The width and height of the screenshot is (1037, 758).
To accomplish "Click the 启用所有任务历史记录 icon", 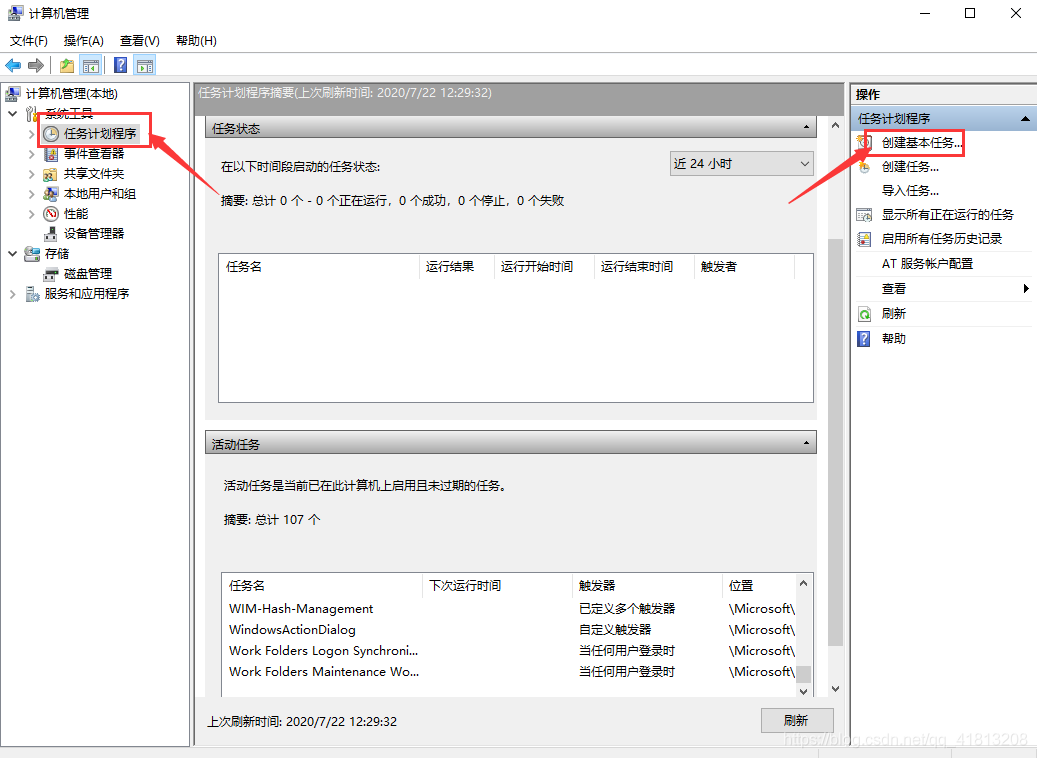I will tap(864, 239).
